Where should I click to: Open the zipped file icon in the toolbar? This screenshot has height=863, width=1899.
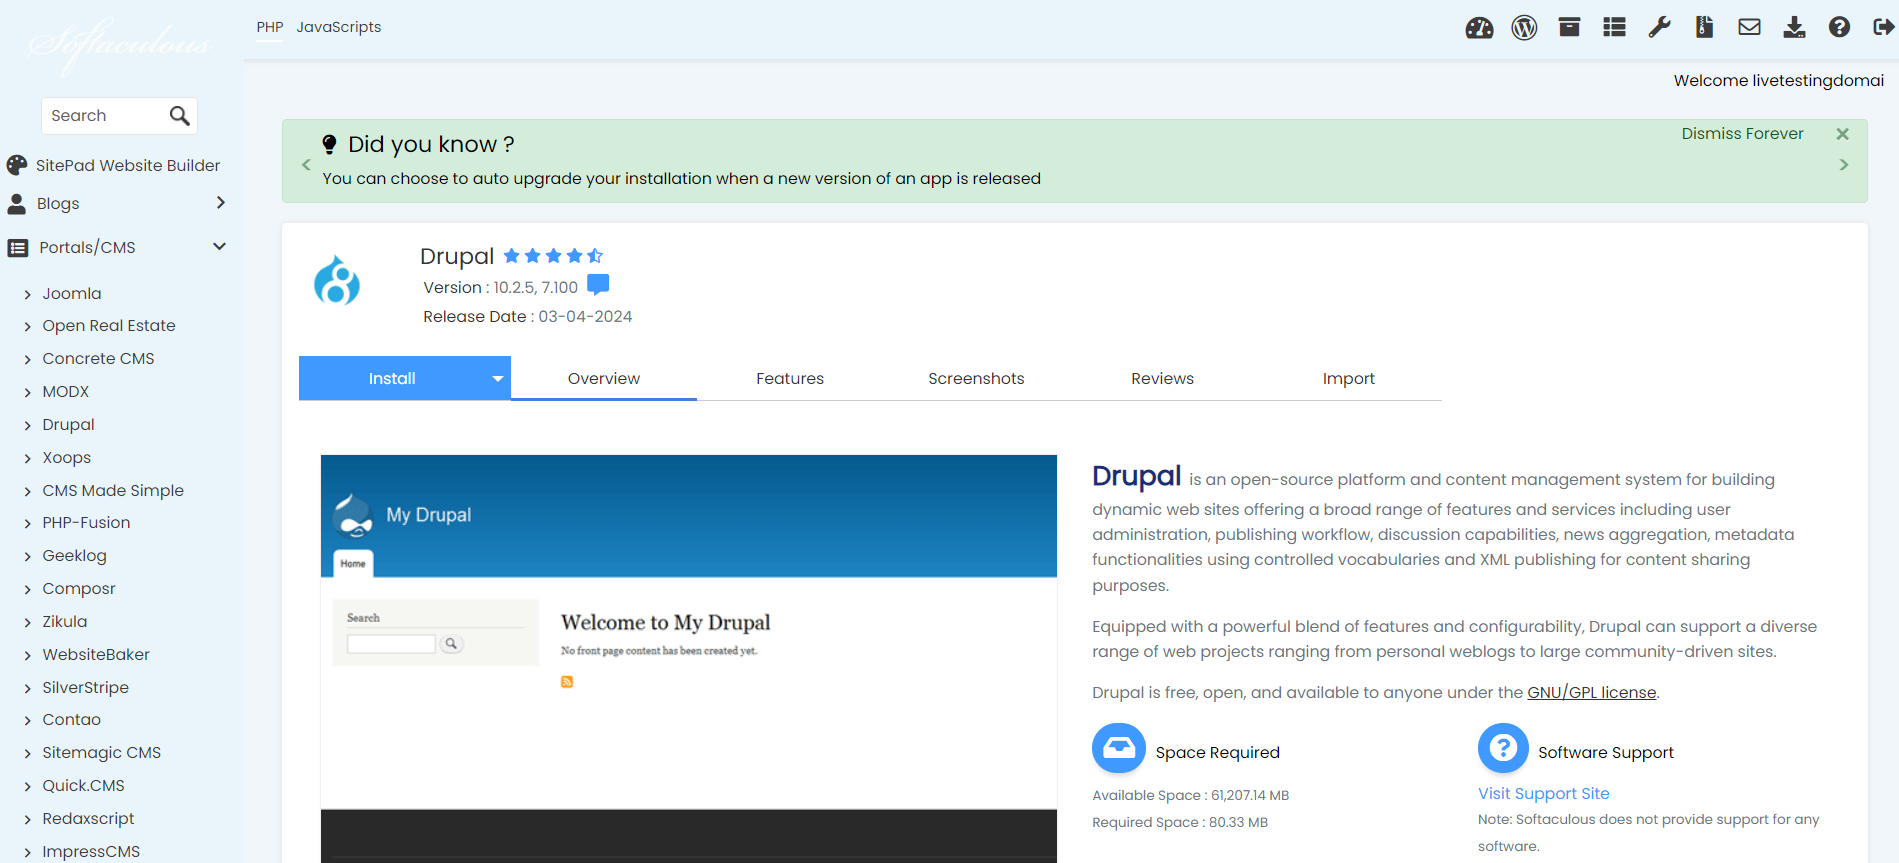coord(1704,27)
